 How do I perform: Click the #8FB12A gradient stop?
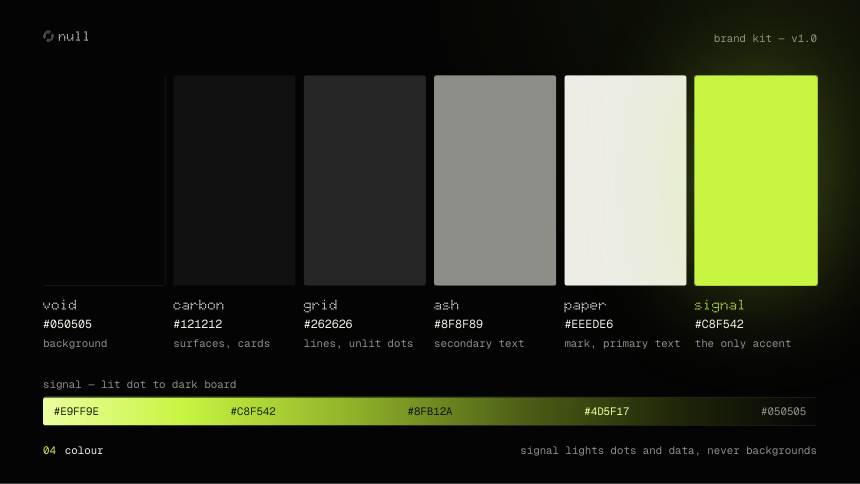point(430,412)
